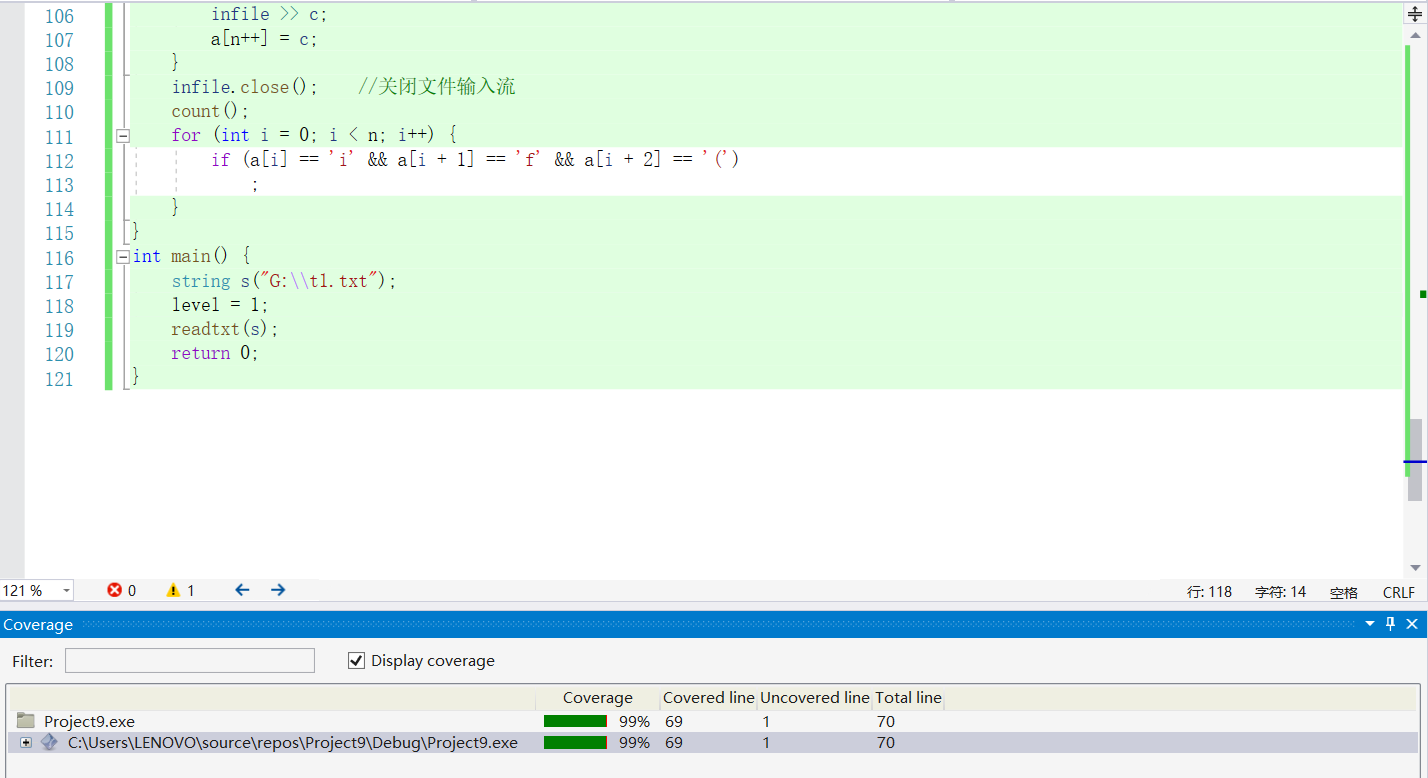The width and height of the screenshot is (1428, 778).
Task: Click the Filter input field
Action: (190, 660)
